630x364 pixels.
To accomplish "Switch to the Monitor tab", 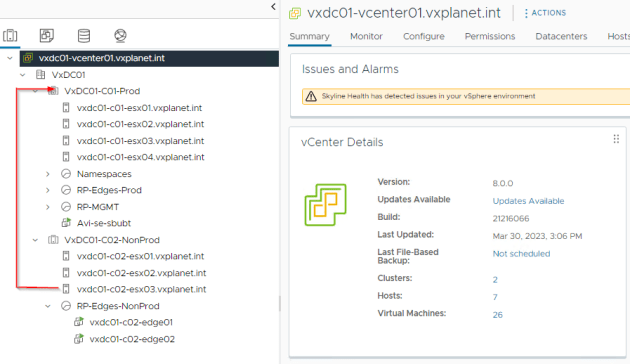I will 366,36.
